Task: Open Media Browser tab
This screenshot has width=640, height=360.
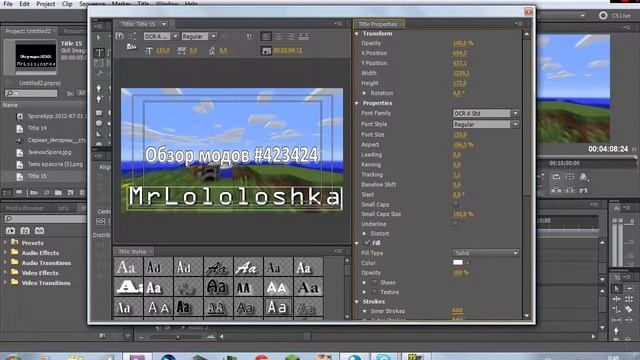Action: click(x=25, y=208)
